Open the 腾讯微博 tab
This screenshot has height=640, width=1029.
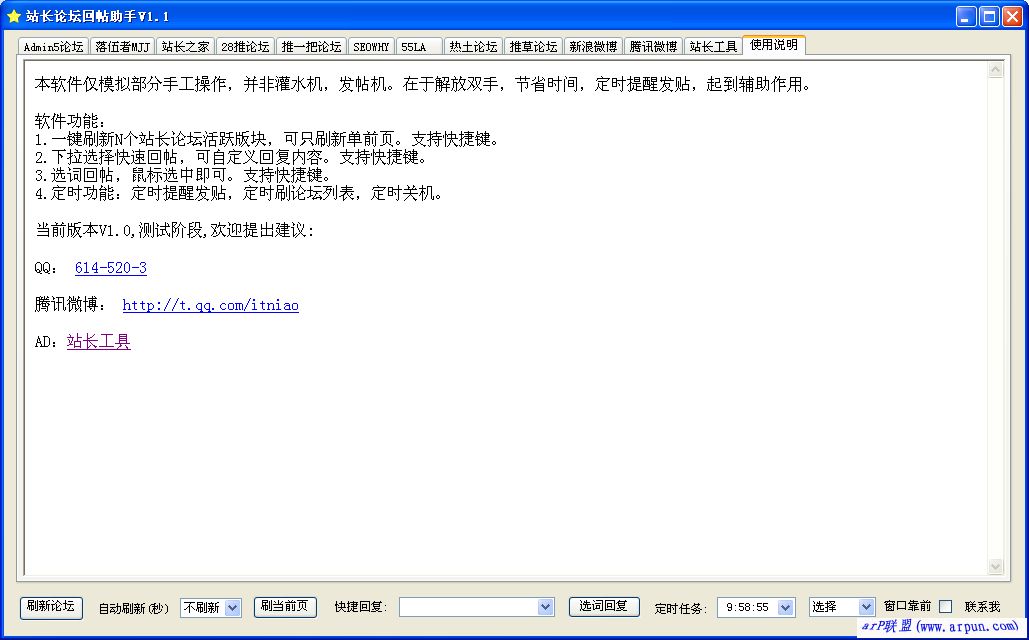(653, 45)
